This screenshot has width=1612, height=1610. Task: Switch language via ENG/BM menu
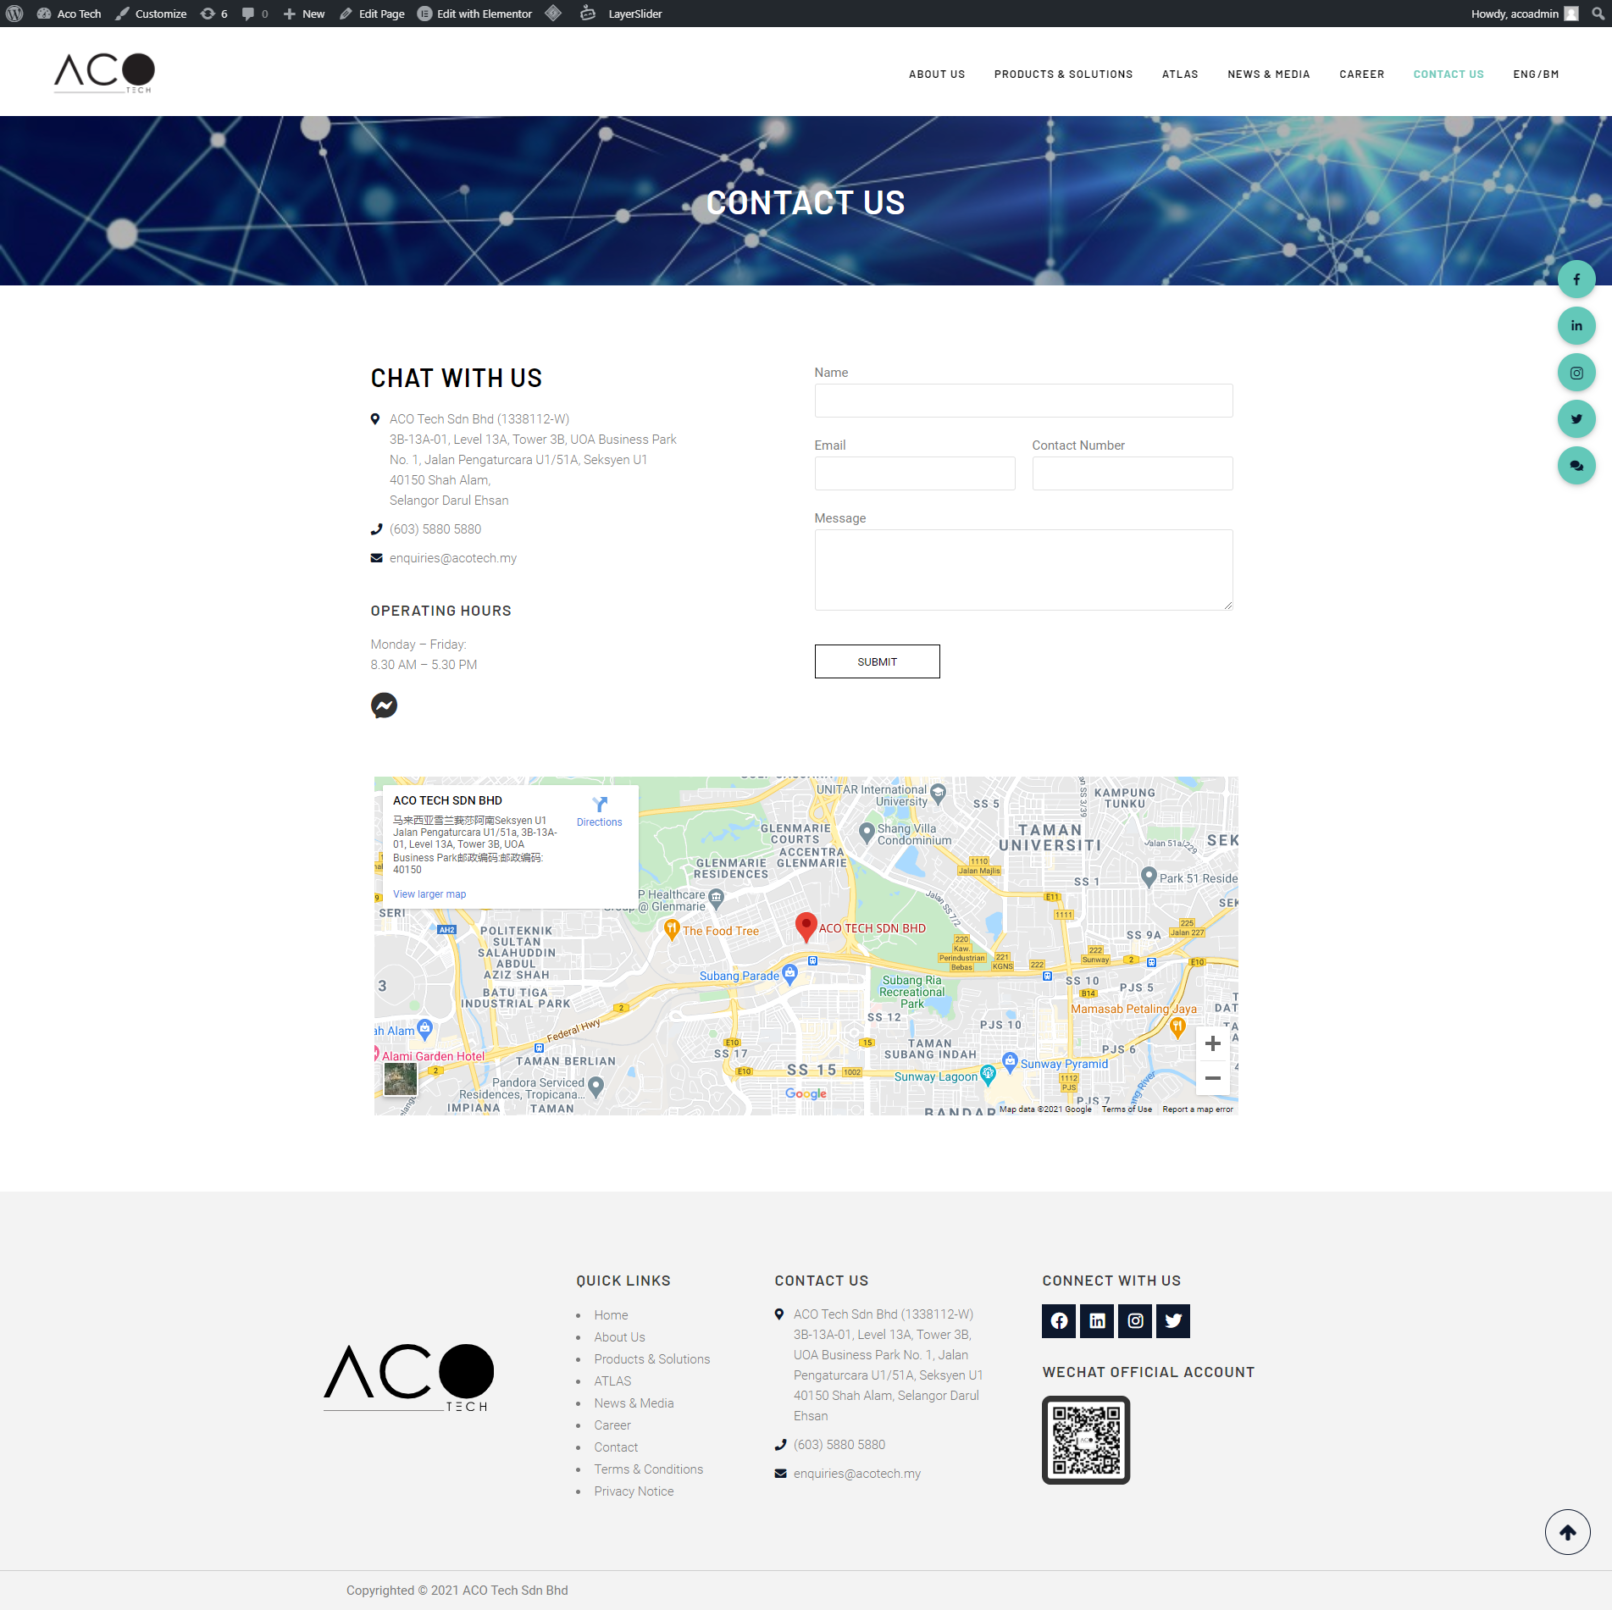pyautogui.click(x=1535, y=74)
